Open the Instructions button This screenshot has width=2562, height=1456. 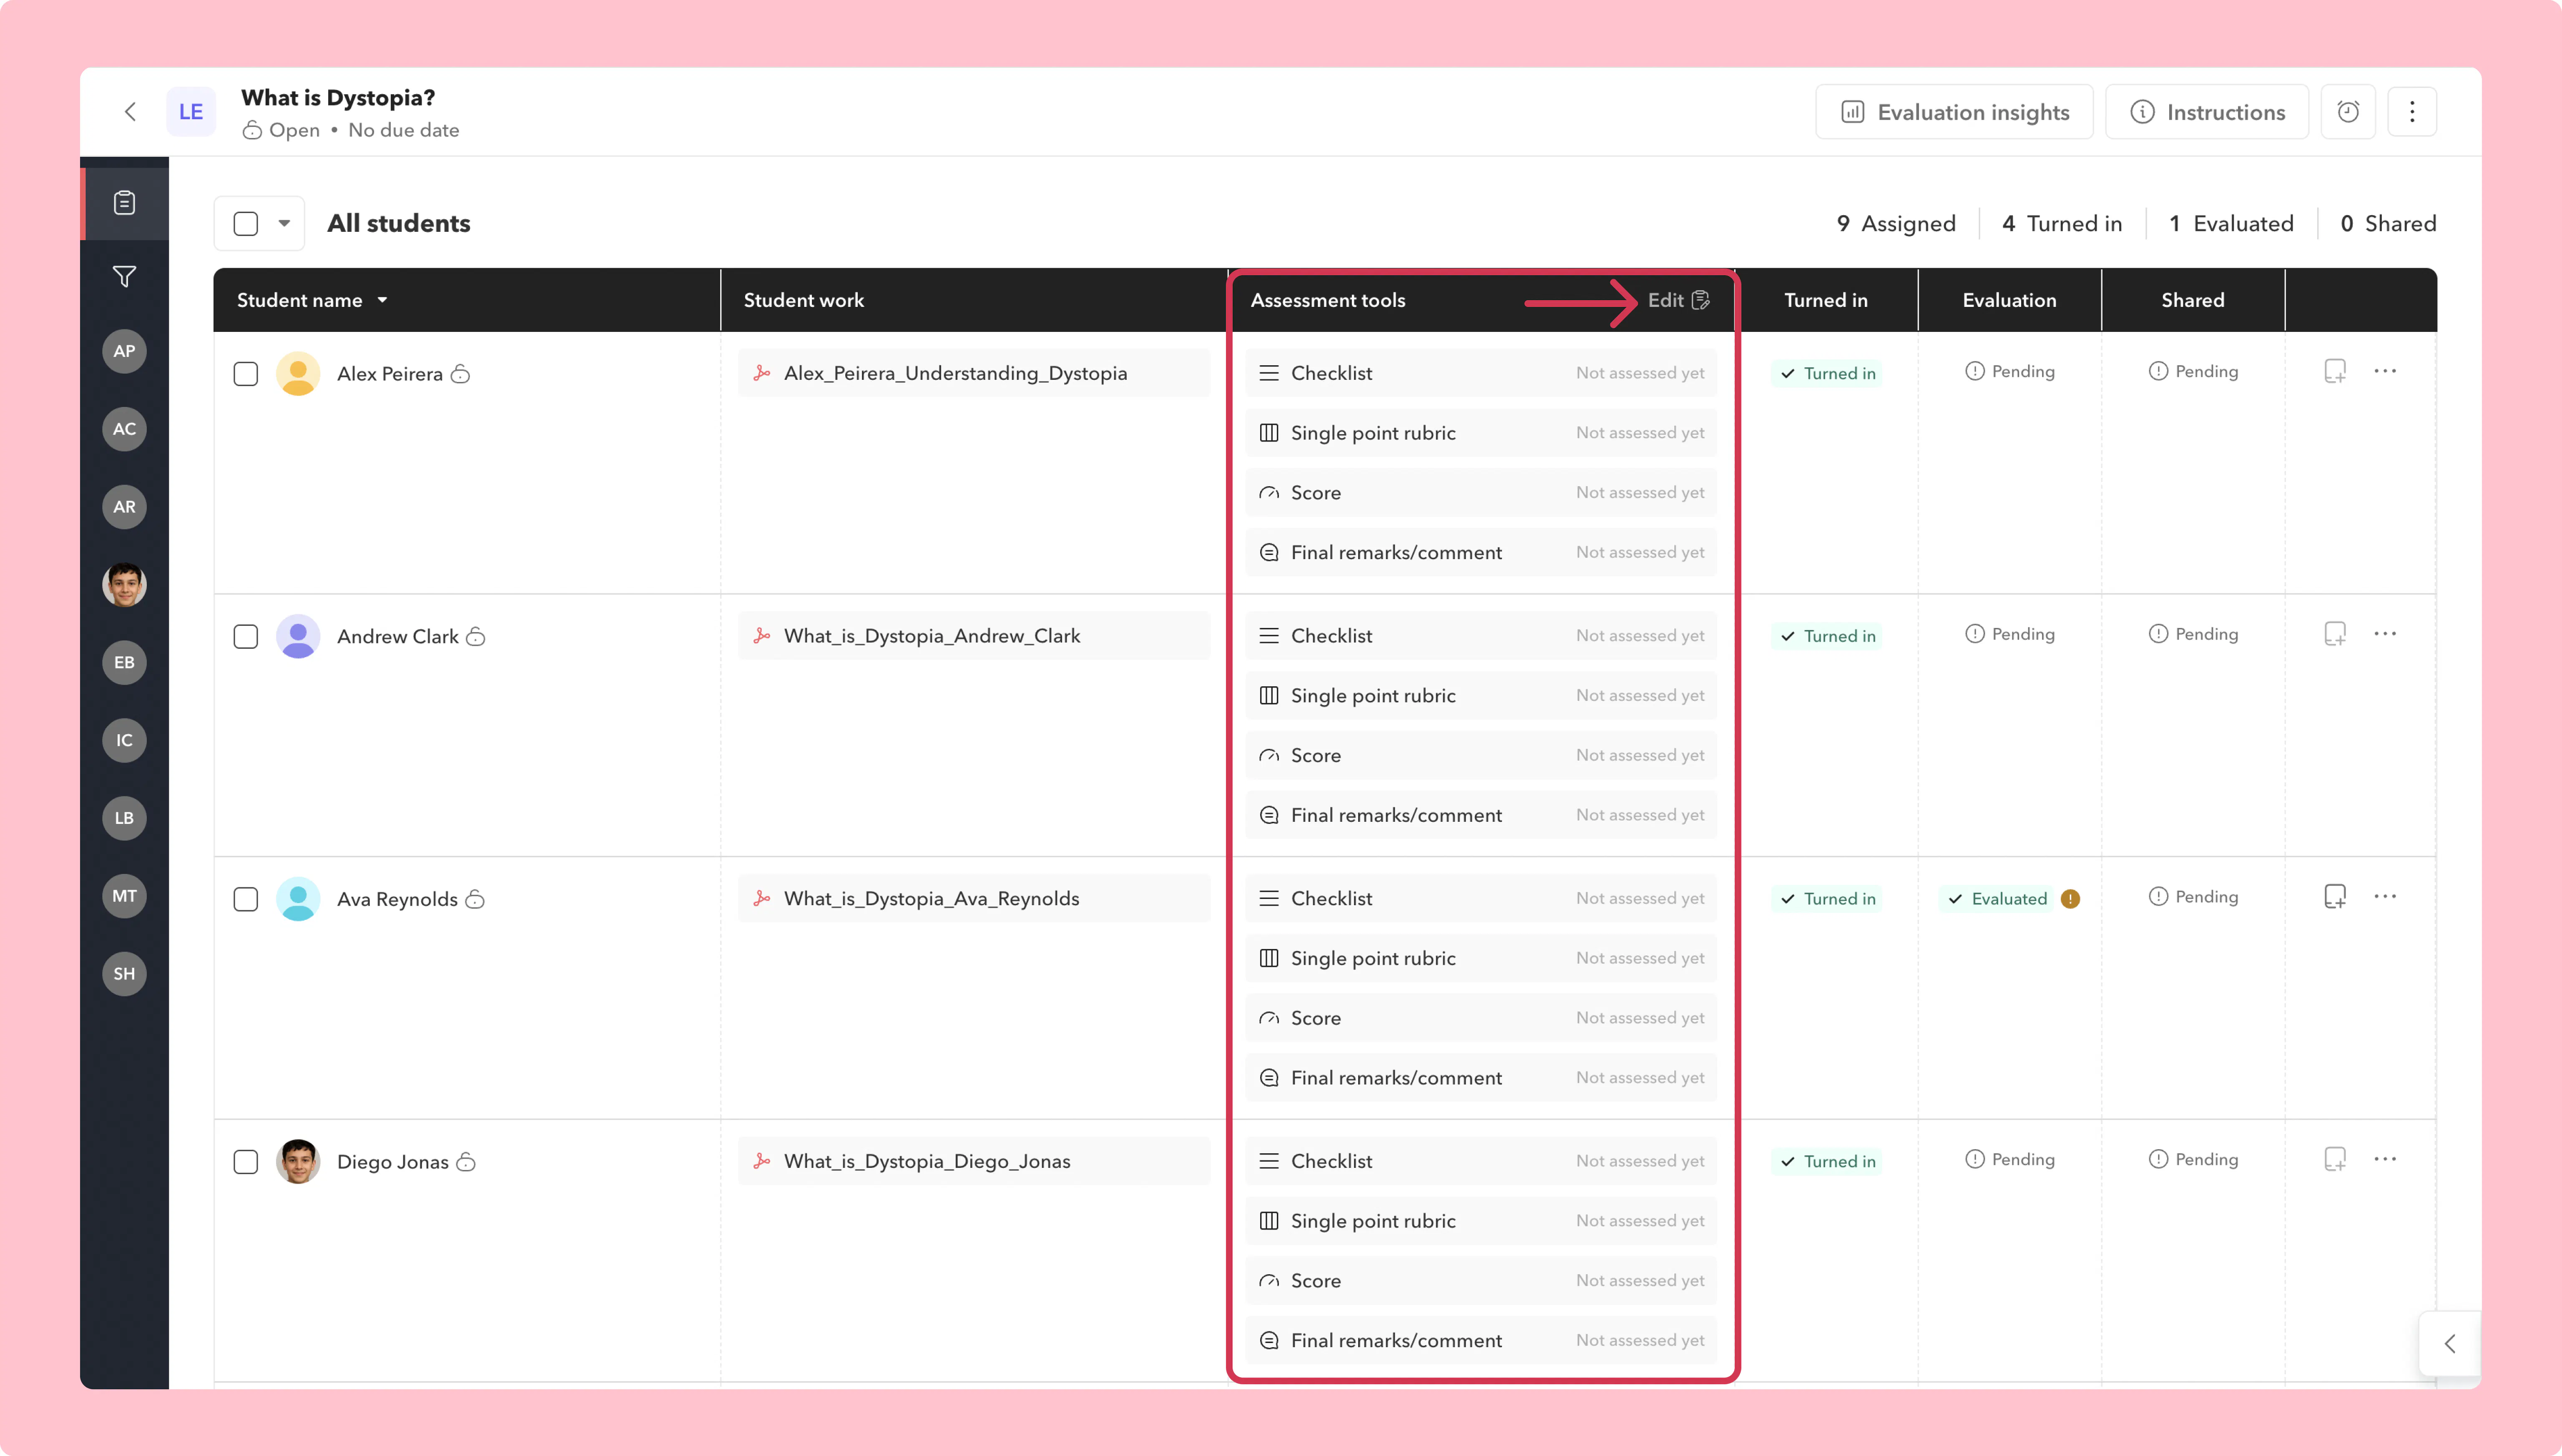[x=2207, y=112]
